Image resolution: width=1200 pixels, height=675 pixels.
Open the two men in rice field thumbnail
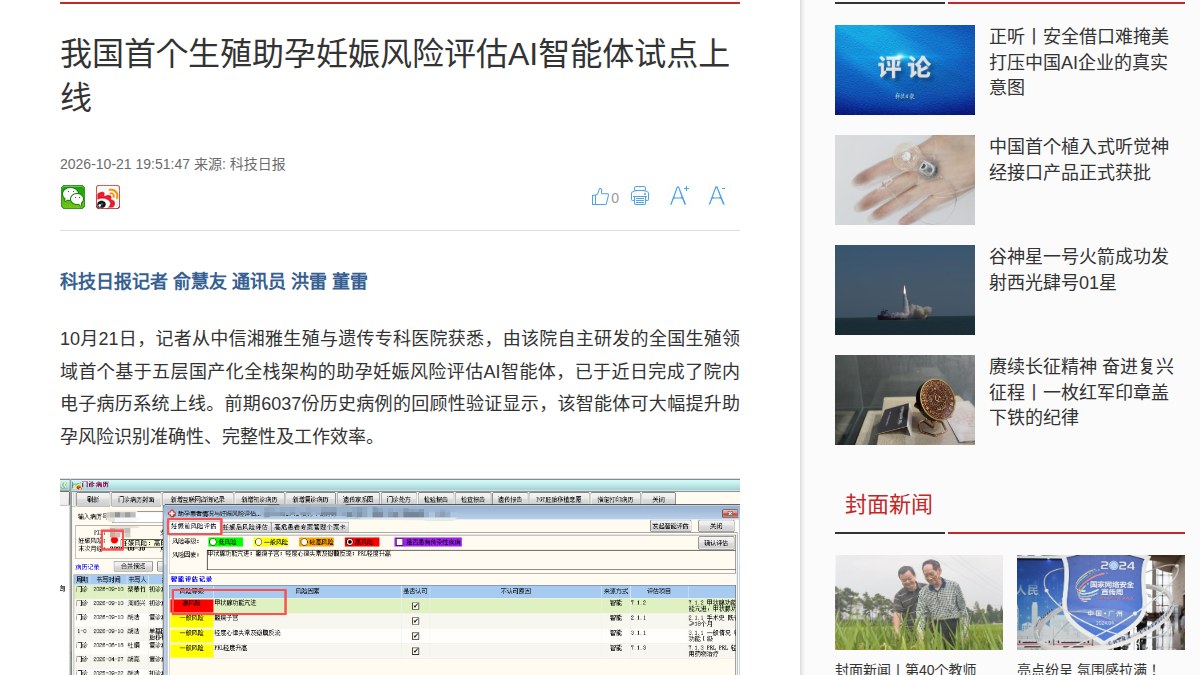pyautogui.click(x=919, y=603)
